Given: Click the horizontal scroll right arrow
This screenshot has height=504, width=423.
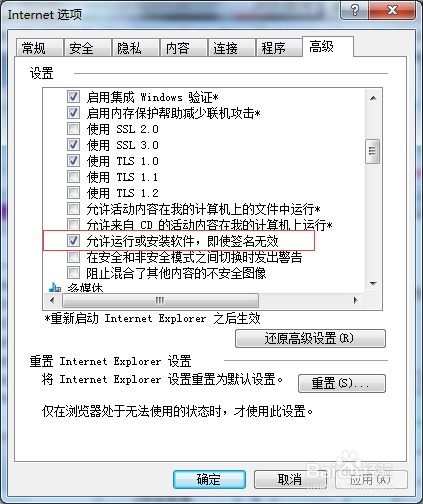Looking at the screenshot, I should 355,300.
